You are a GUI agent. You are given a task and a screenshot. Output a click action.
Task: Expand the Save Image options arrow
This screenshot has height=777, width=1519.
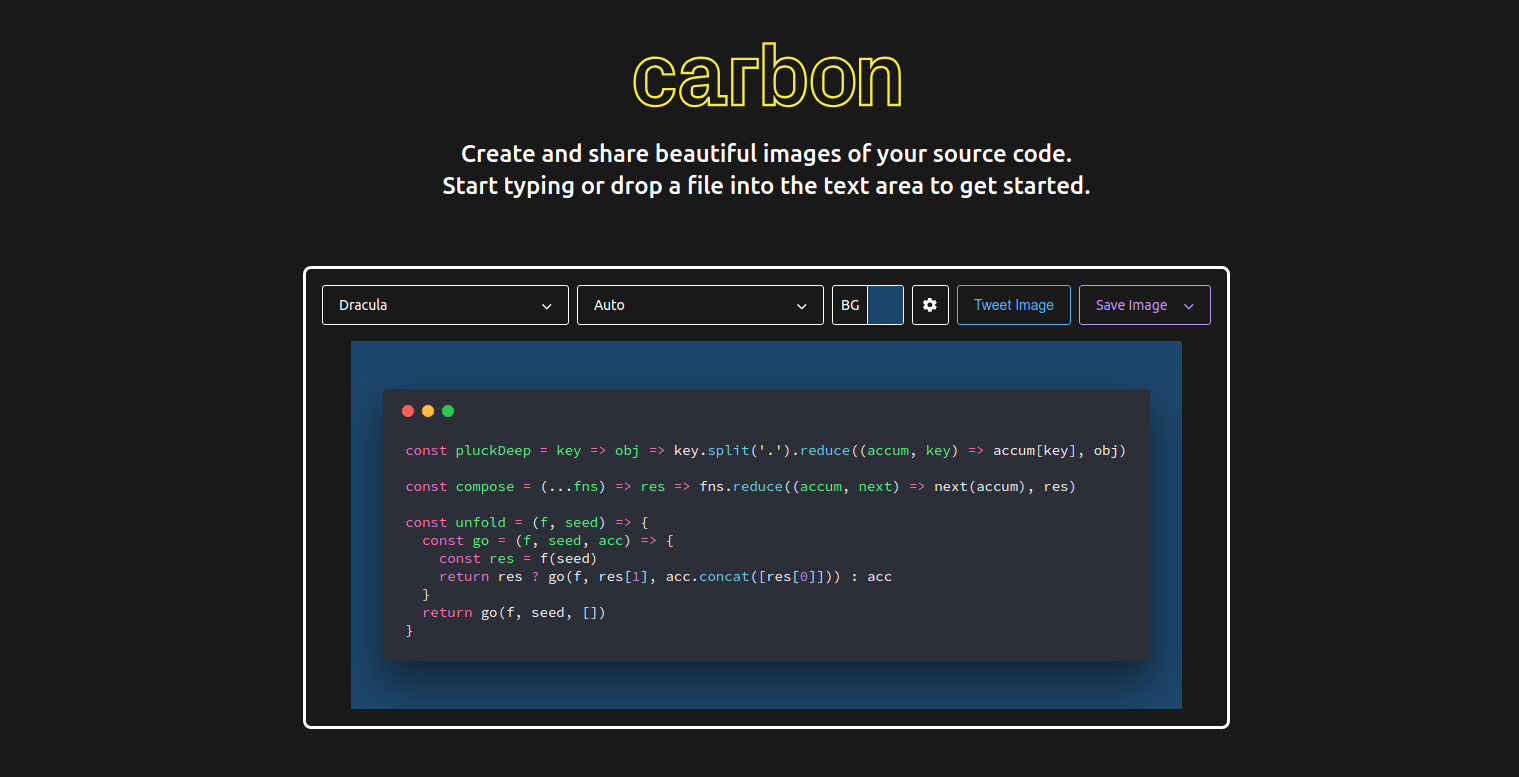(x=1189, y=306)
